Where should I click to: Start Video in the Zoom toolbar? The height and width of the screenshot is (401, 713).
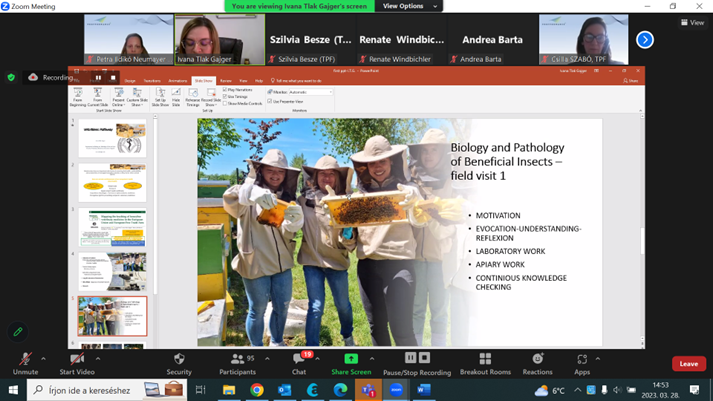click(77, 361)
